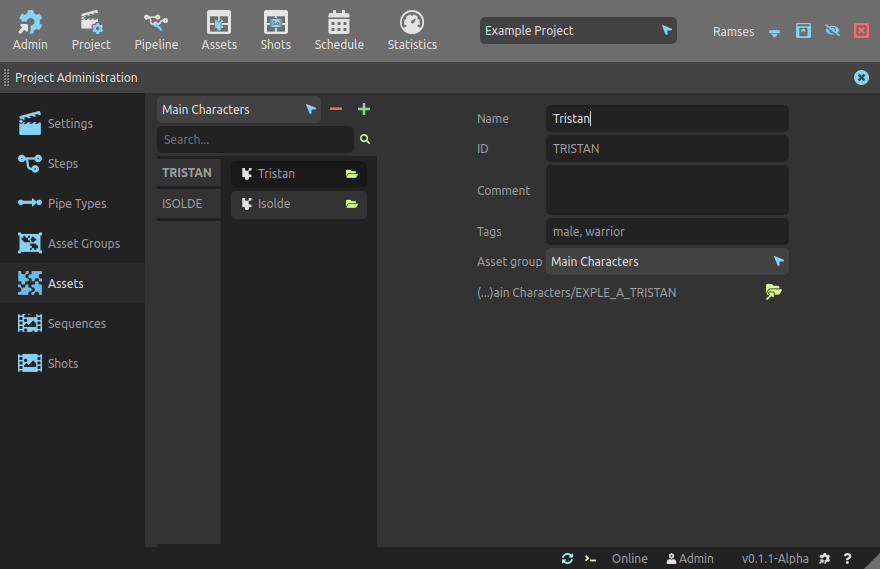Image resolution: width=880 pixels, height=569 pixels.
Task: Click the green plus to add asset
Action: click(x=364, y=109)
